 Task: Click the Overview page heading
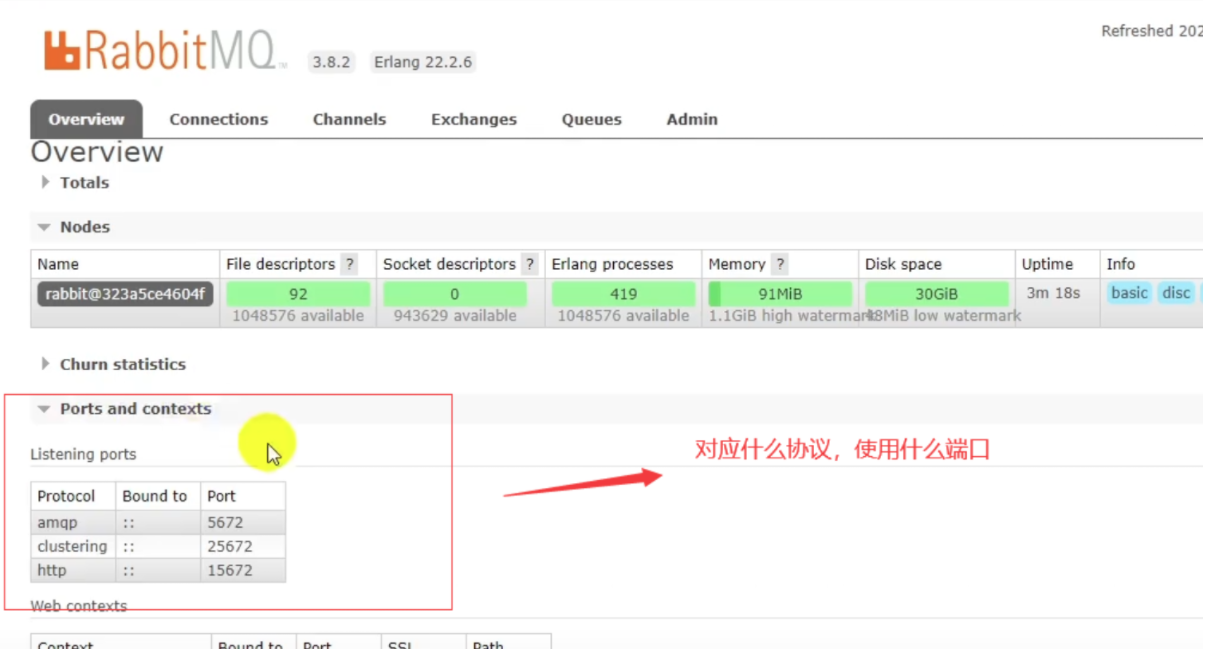point(97,152)
